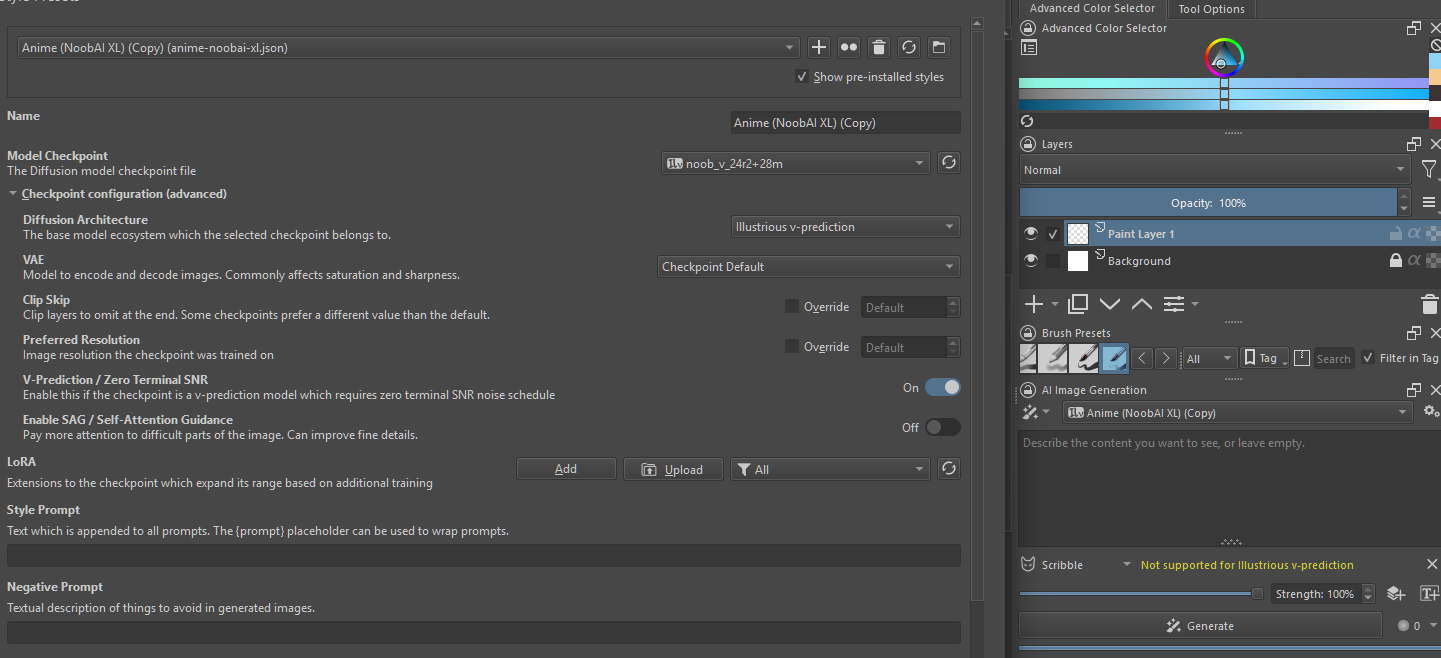Go to next brush presets page
1441x658 pixels.
(x=1166, y=358)
